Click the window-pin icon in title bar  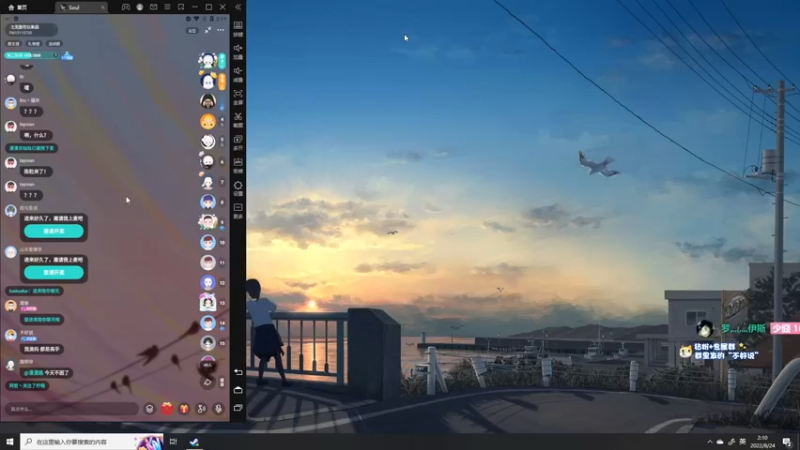tap(181, 7)
